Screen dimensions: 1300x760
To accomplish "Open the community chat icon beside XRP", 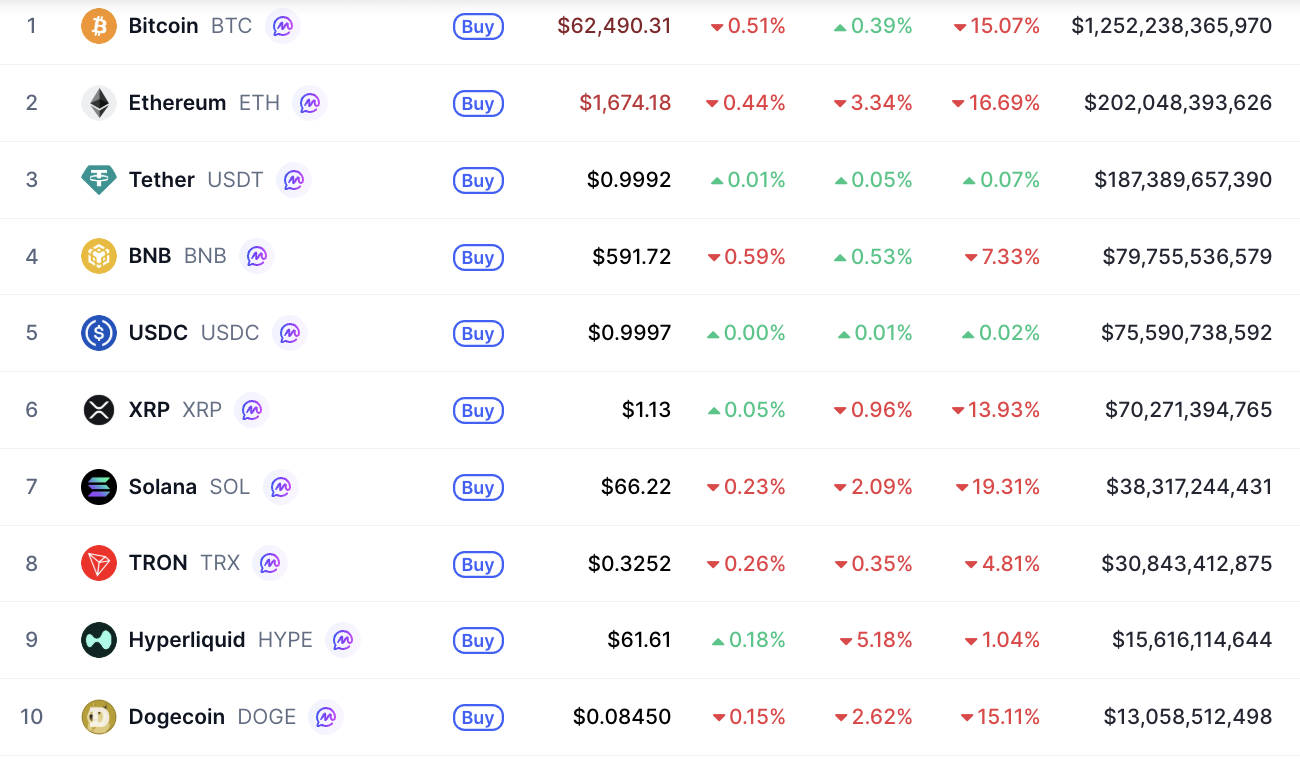I will tap(252, 410).
